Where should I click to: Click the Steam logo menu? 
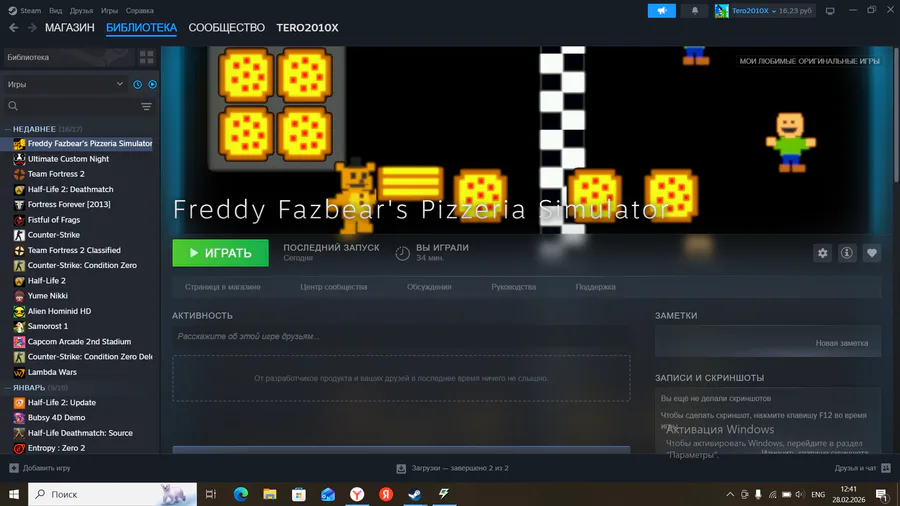click(13, 10)
